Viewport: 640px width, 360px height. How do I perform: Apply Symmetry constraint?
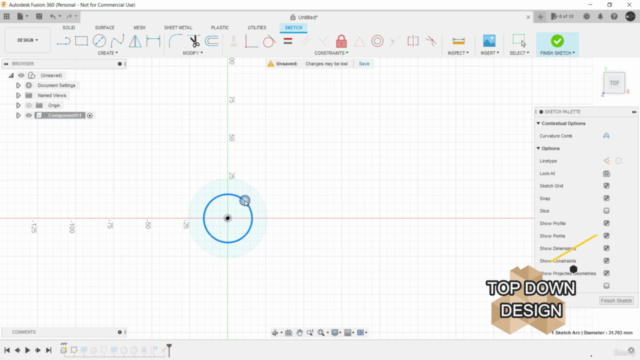tap(413, 41)
